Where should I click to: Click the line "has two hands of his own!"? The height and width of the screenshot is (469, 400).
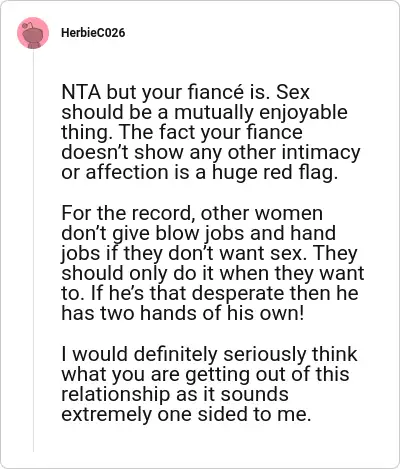183,313
